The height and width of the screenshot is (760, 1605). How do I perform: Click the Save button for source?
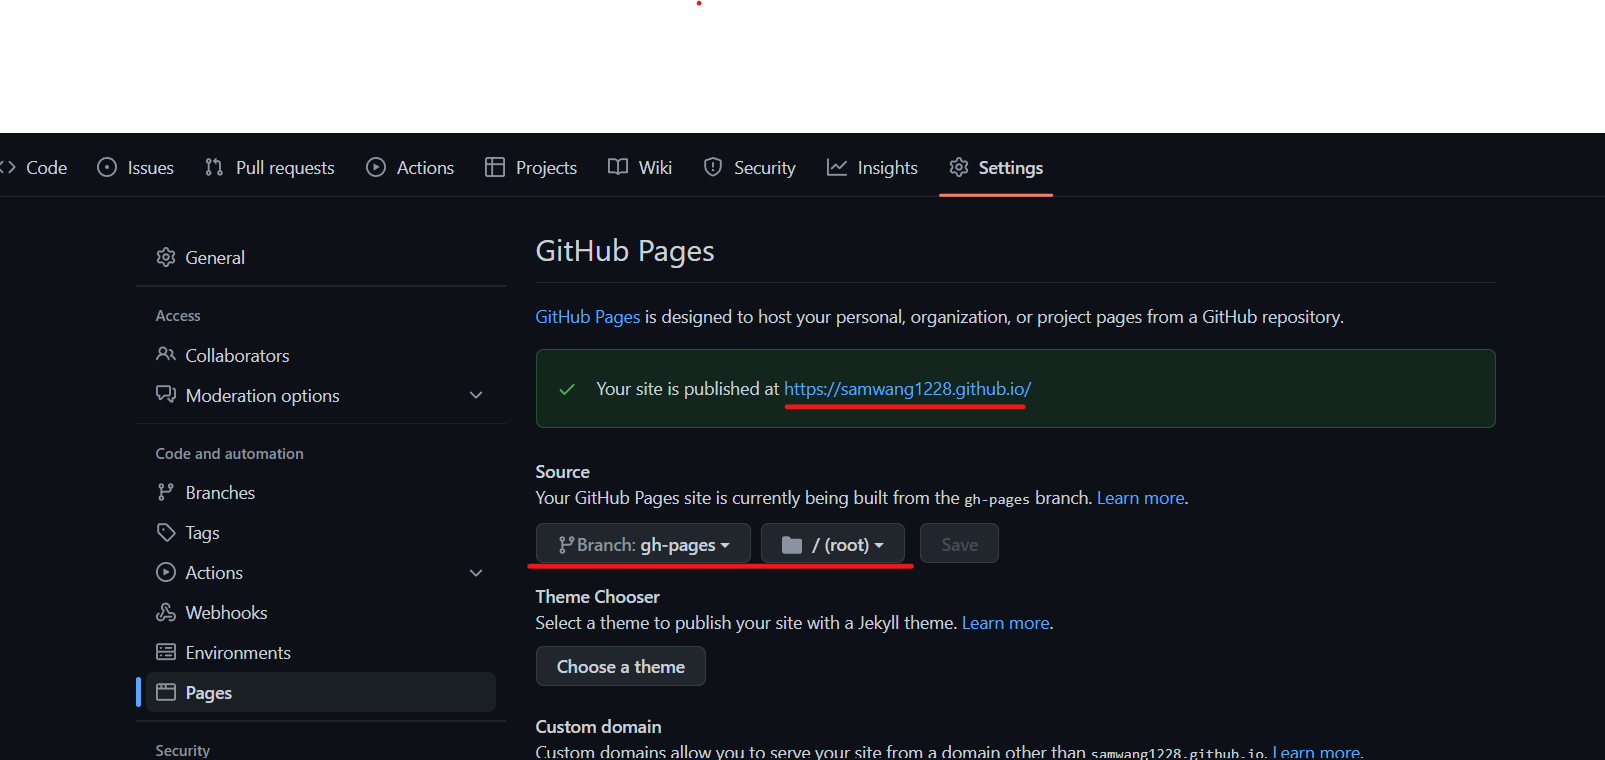pyautogui.click(x=959, y=544)
